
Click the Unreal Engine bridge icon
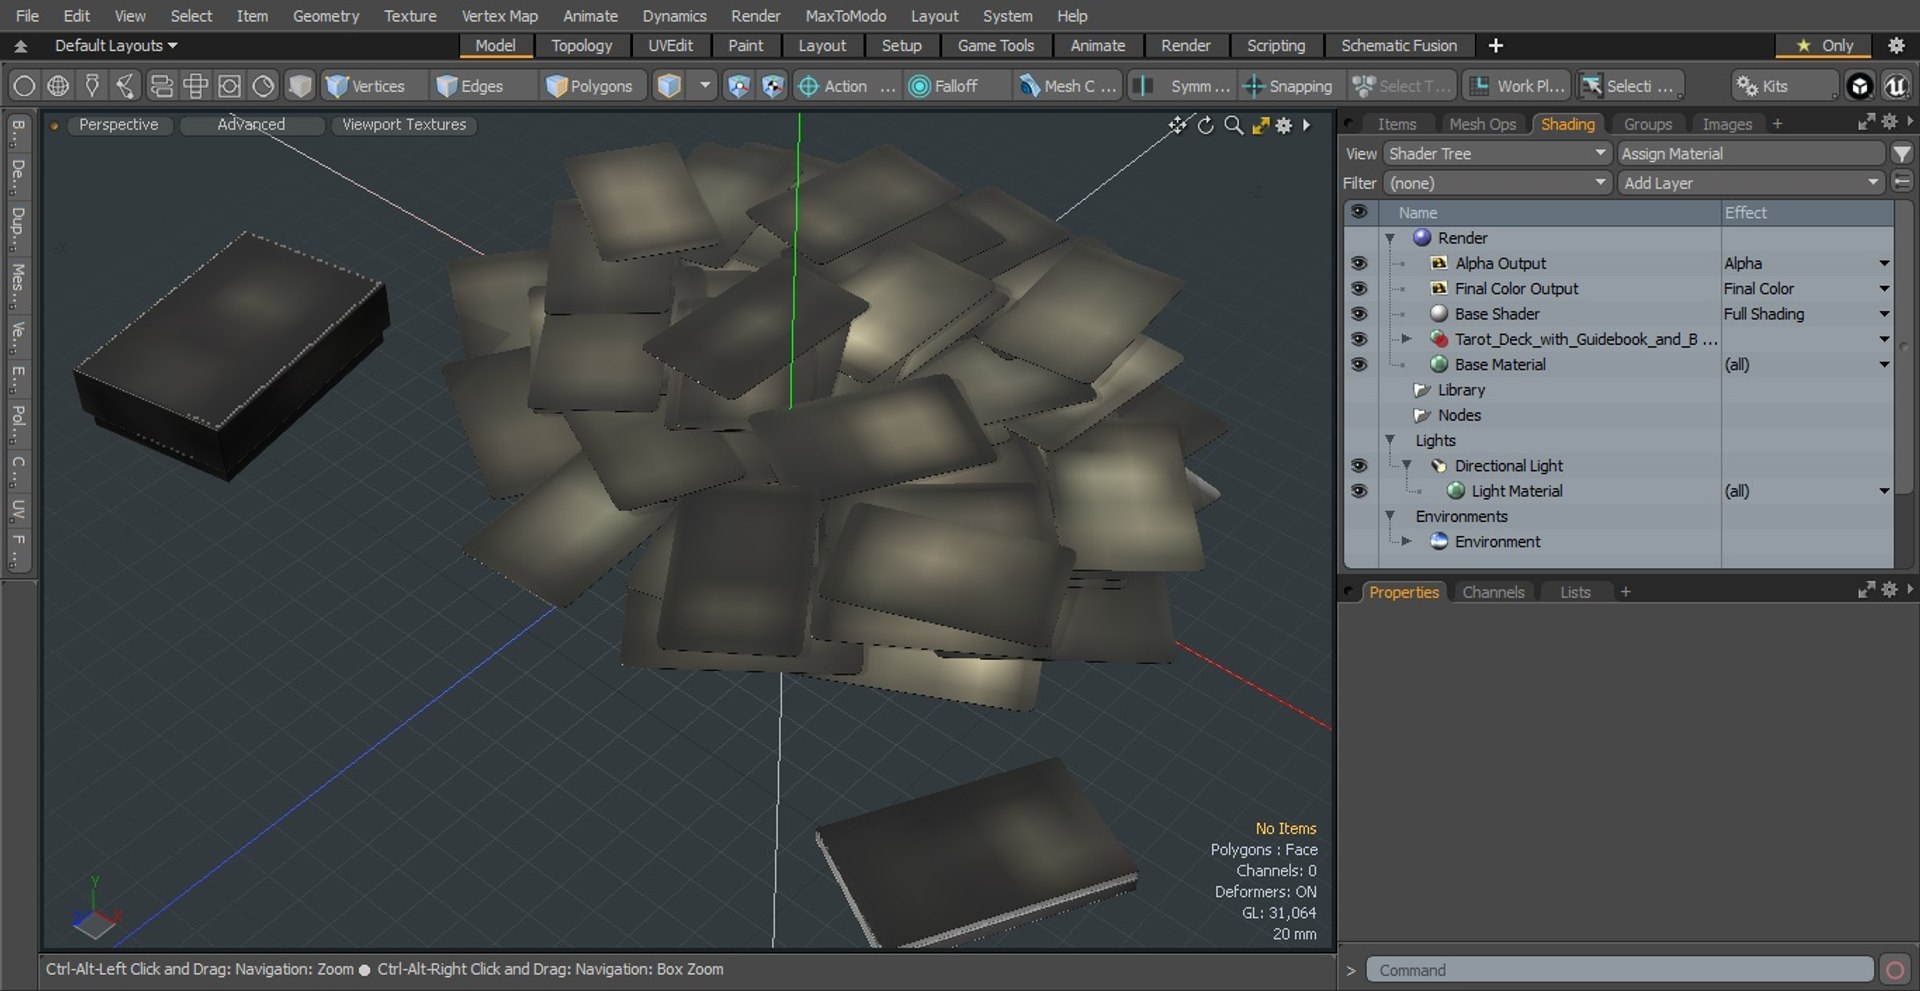pos(1895,86)
